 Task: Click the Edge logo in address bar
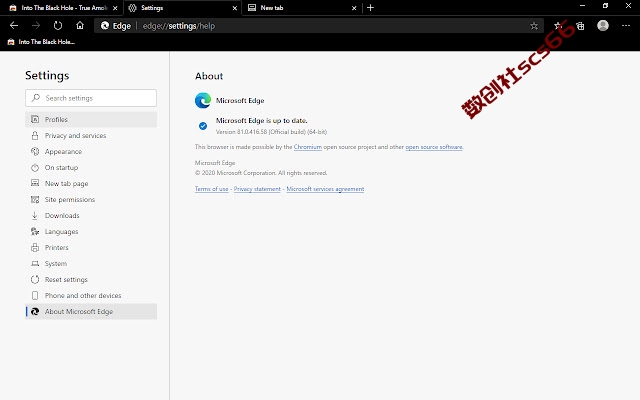pyautogui.click(x=105, y=26)
